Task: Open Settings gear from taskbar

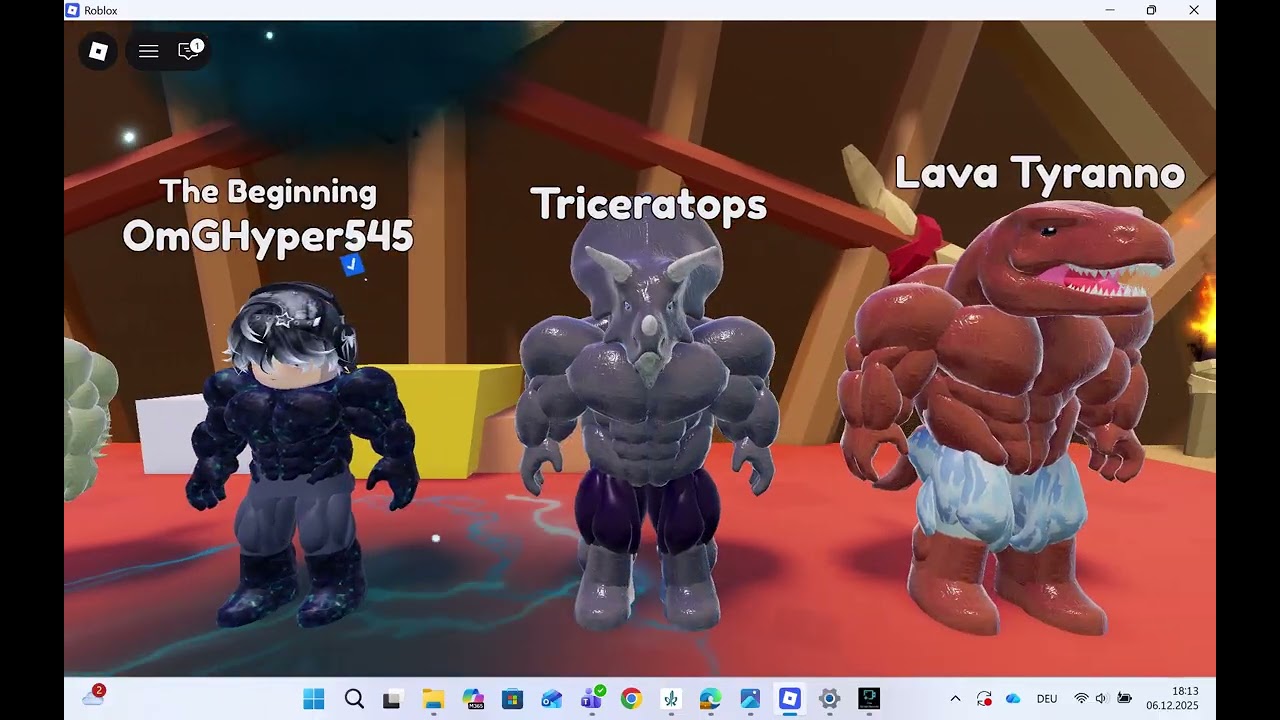Action: pos(829,699)
